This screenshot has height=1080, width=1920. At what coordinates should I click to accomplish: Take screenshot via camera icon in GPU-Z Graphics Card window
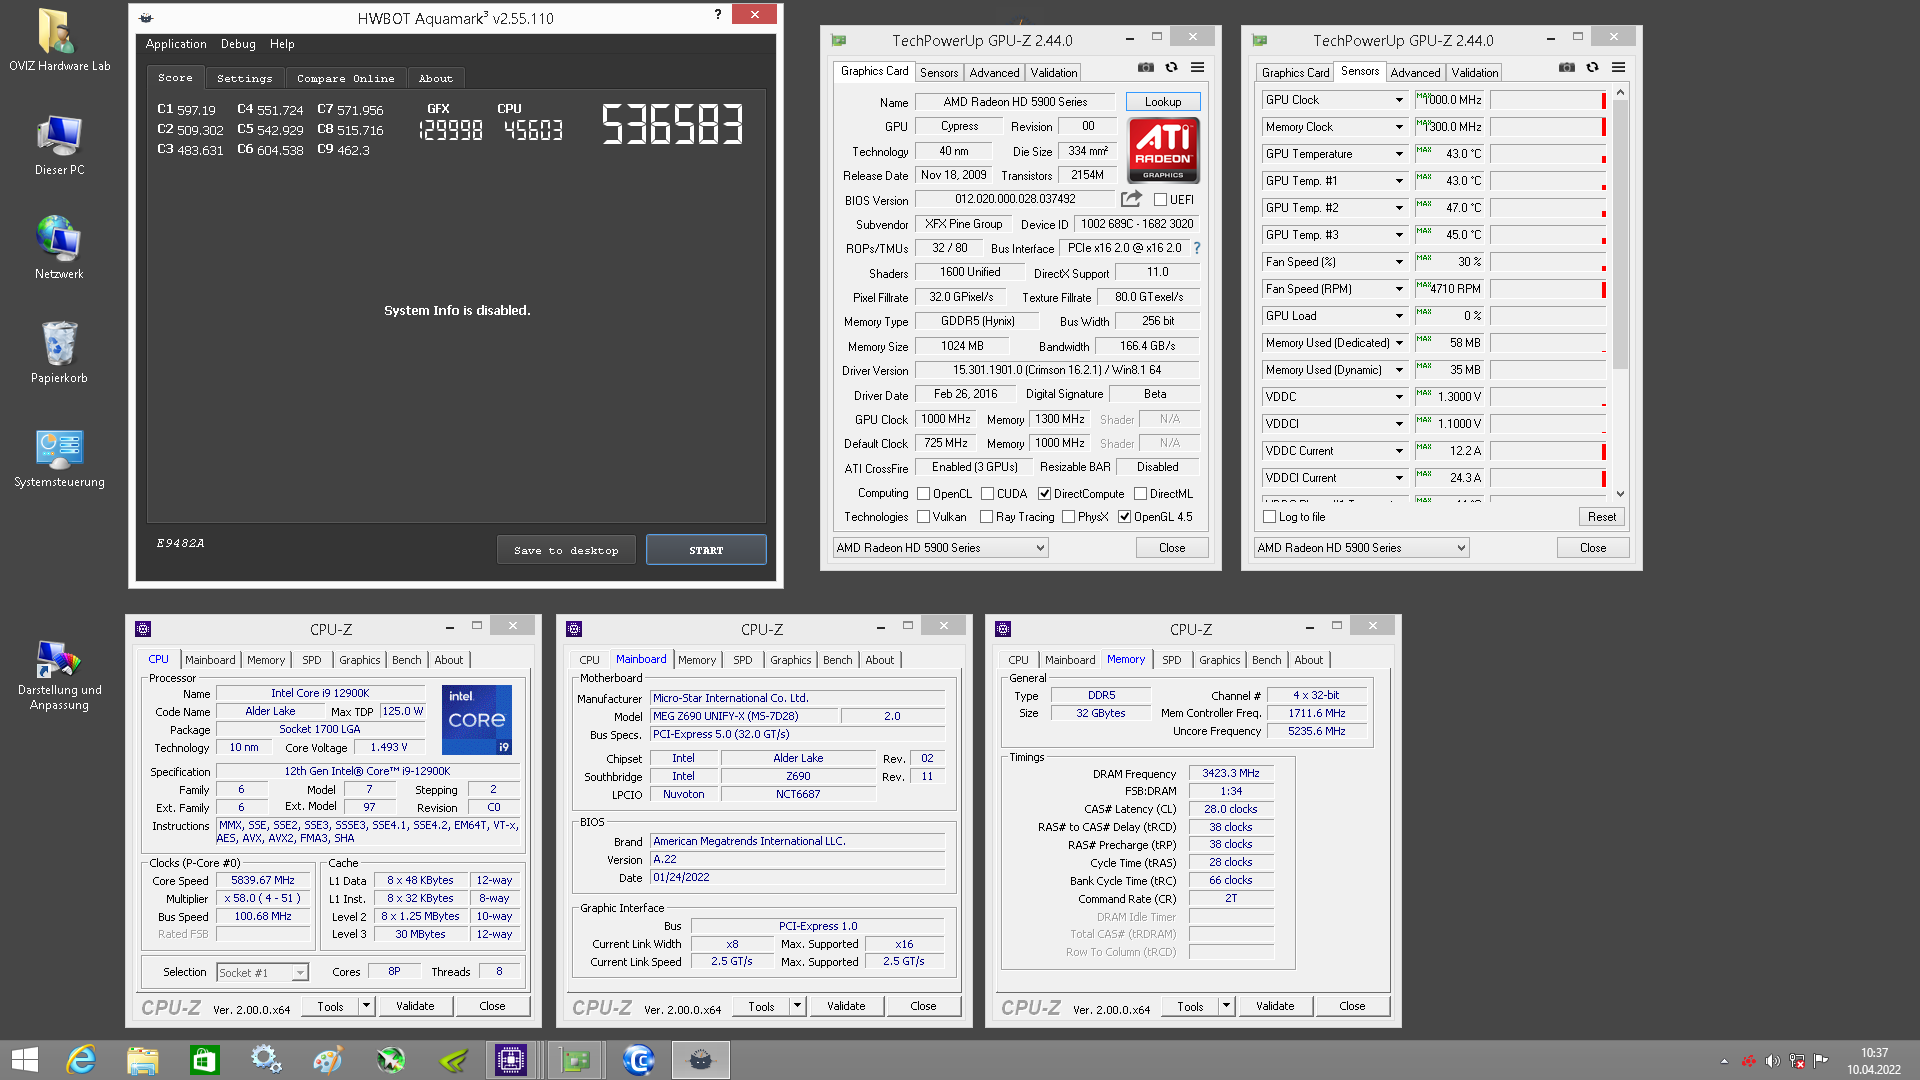[1146, 68]
